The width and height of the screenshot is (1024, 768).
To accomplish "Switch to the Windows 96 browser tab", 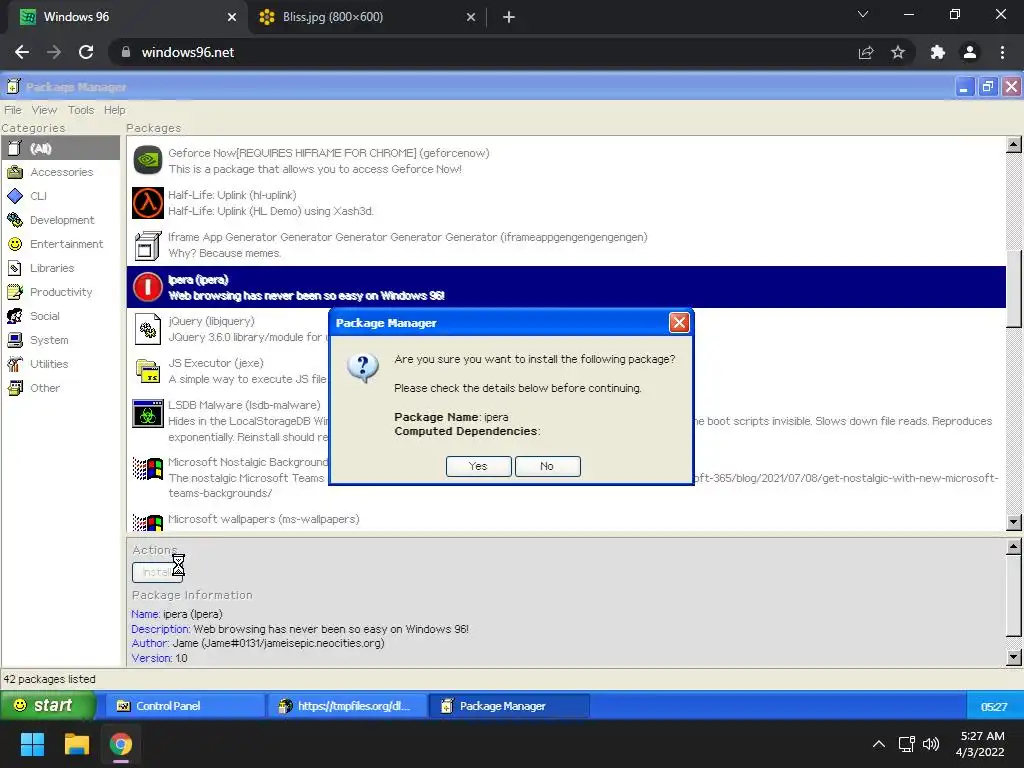I will (128, 17).
